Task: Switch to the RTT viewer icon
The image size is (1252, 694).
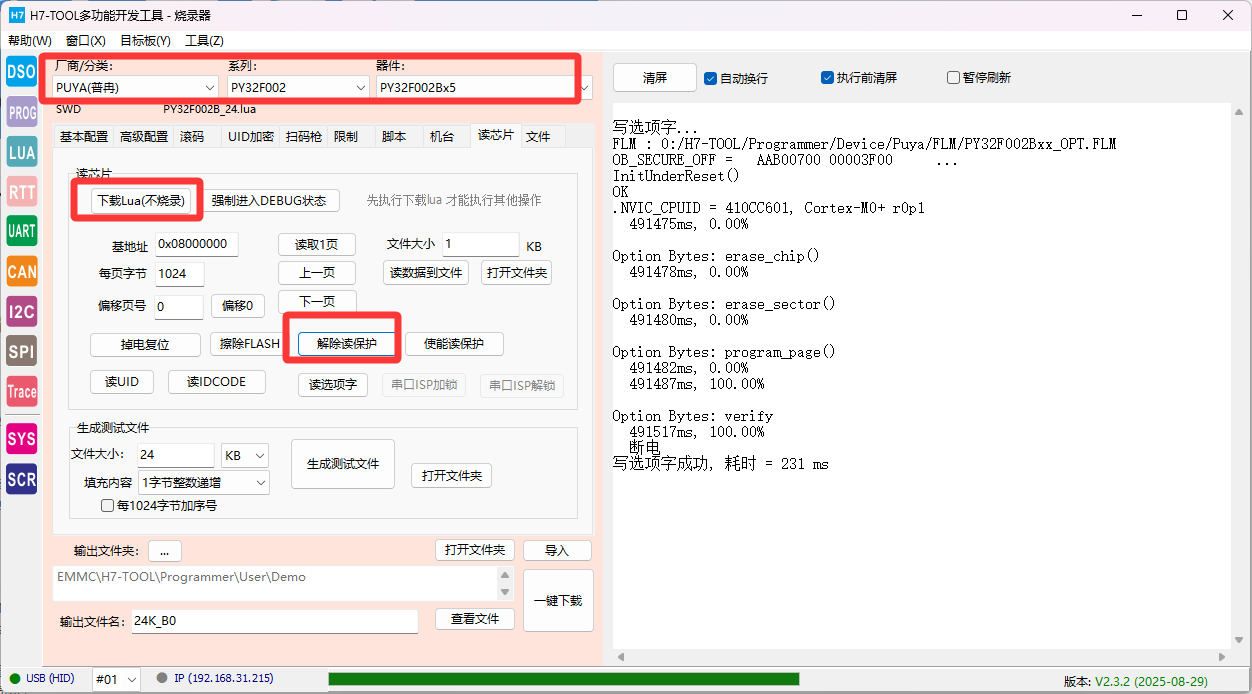Action: (x=22, y=192)
